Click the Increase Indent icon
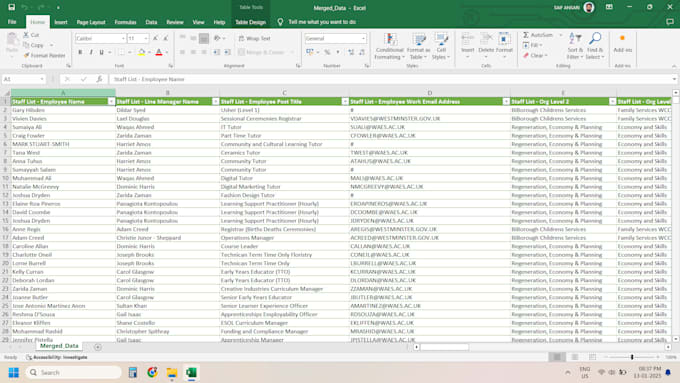Screen dimensions: 680x383 pyautogui.click(x=227, y=52)
